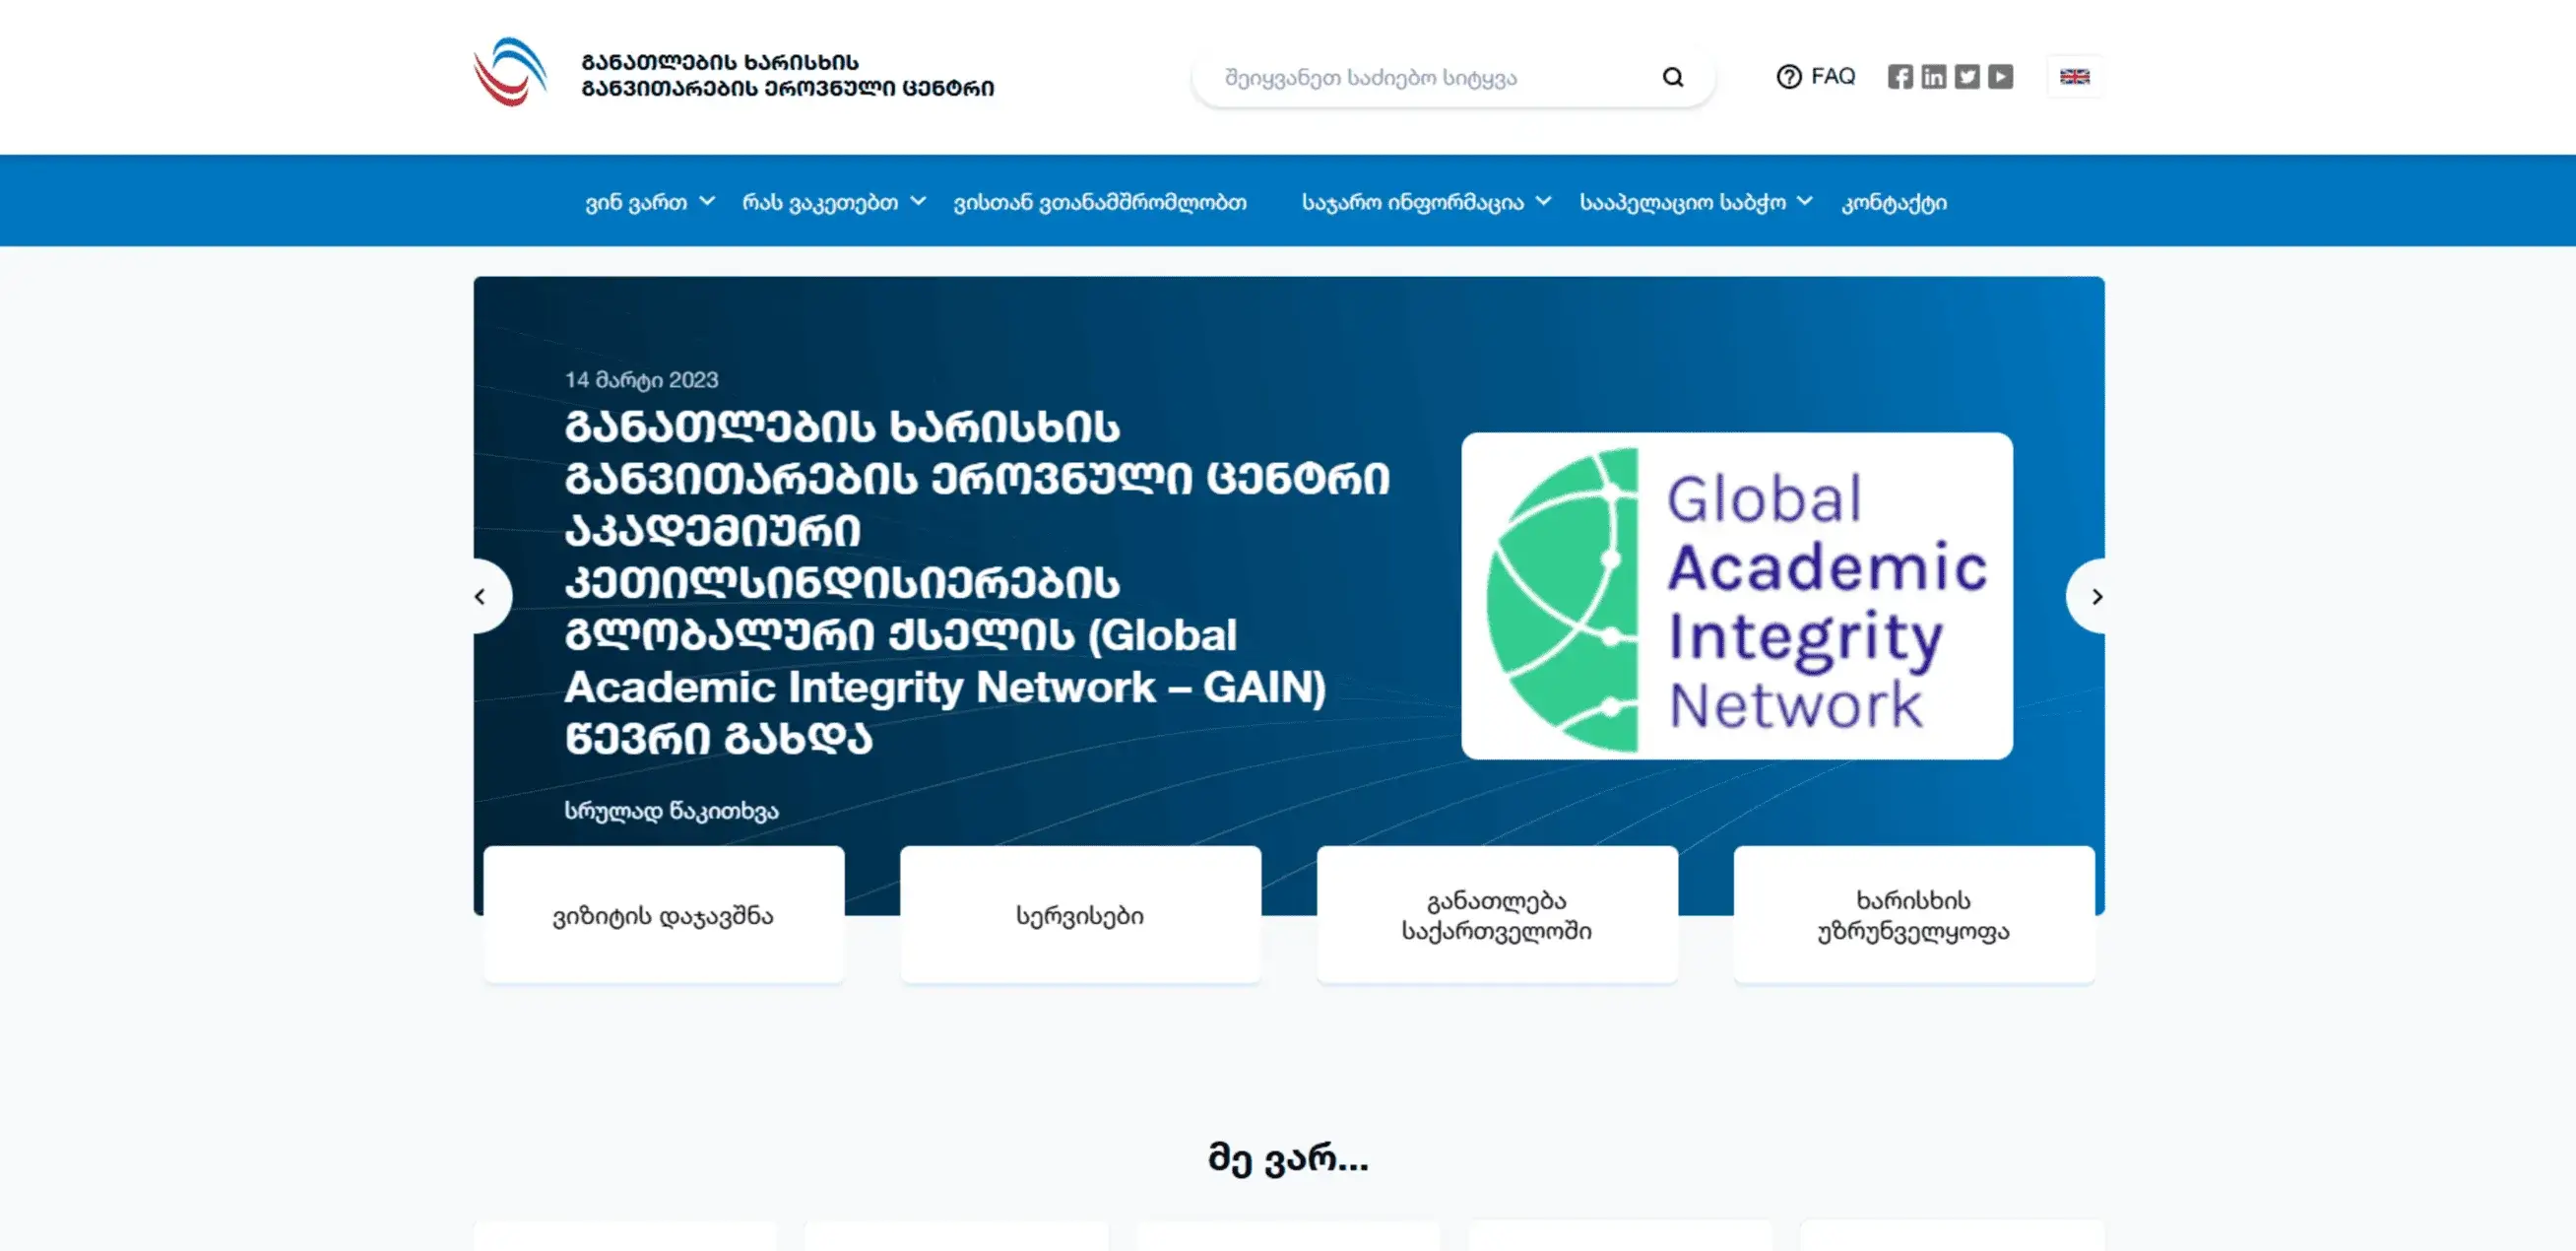The width and height of the screenshot is (2576, 1251).
Task: Click the GAIN membership news headline
Action: tap(977, 582)
